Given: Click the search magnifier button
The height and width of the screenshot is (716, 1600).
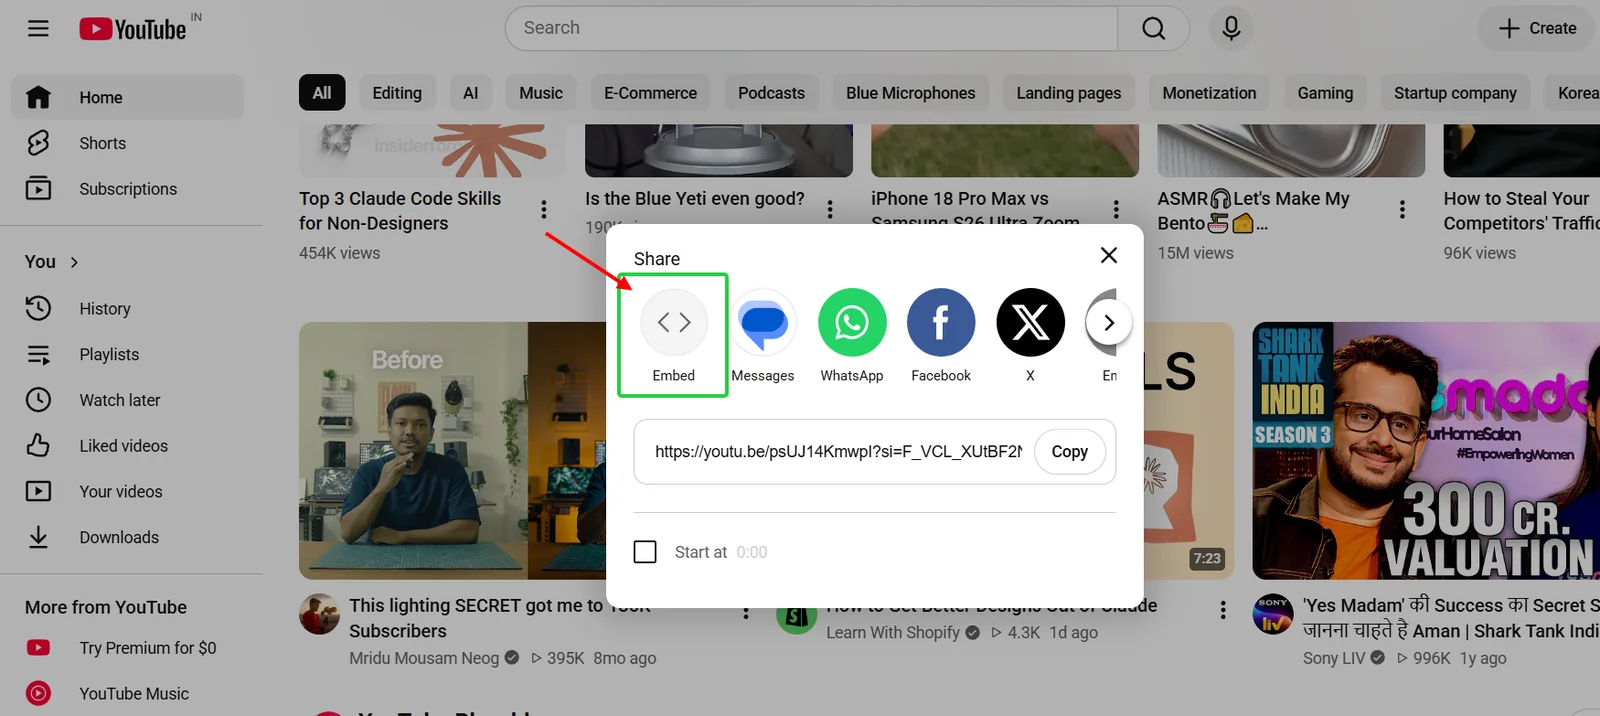Looking at the screenshot, I should point(1153,28).
